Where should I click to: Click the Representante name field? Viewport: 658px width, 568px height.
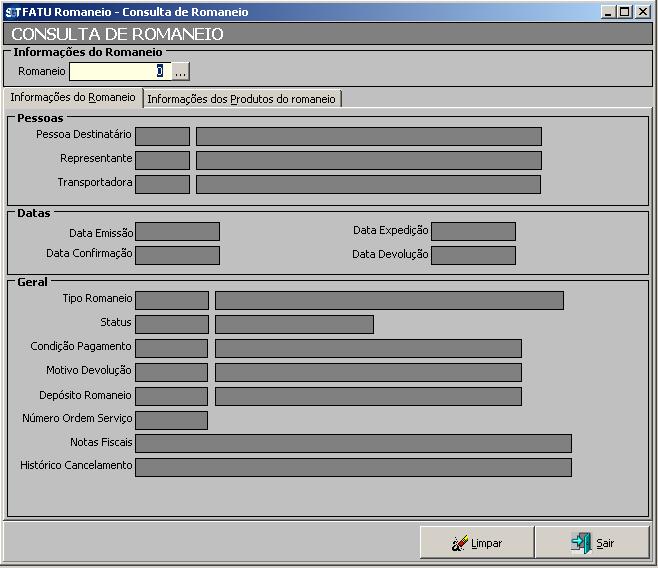click(368, 160)
